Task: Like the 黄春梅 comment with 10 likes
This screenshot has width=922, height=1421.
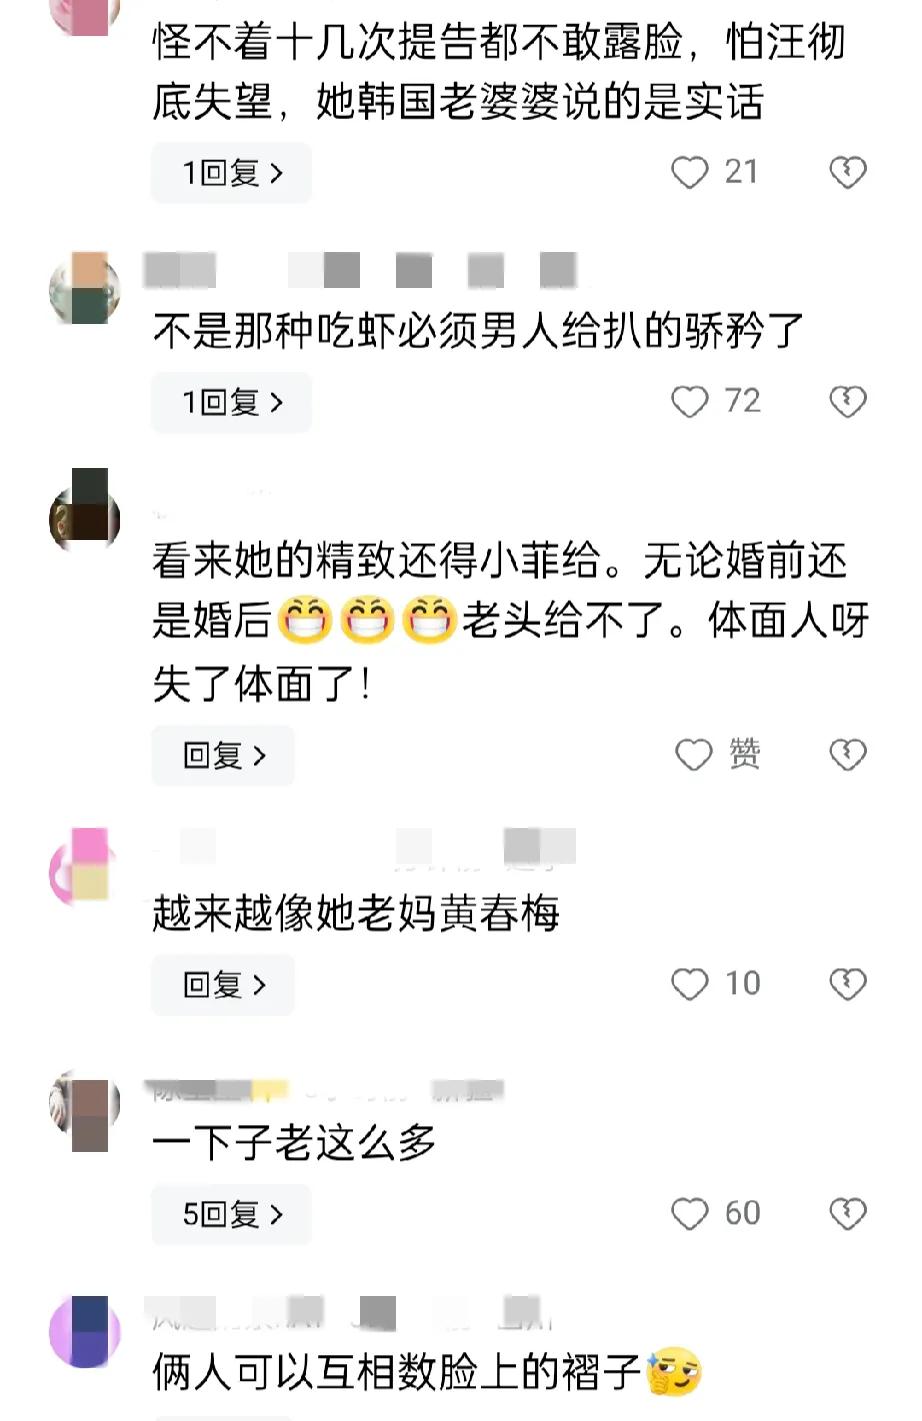Action: click(689, 985)
